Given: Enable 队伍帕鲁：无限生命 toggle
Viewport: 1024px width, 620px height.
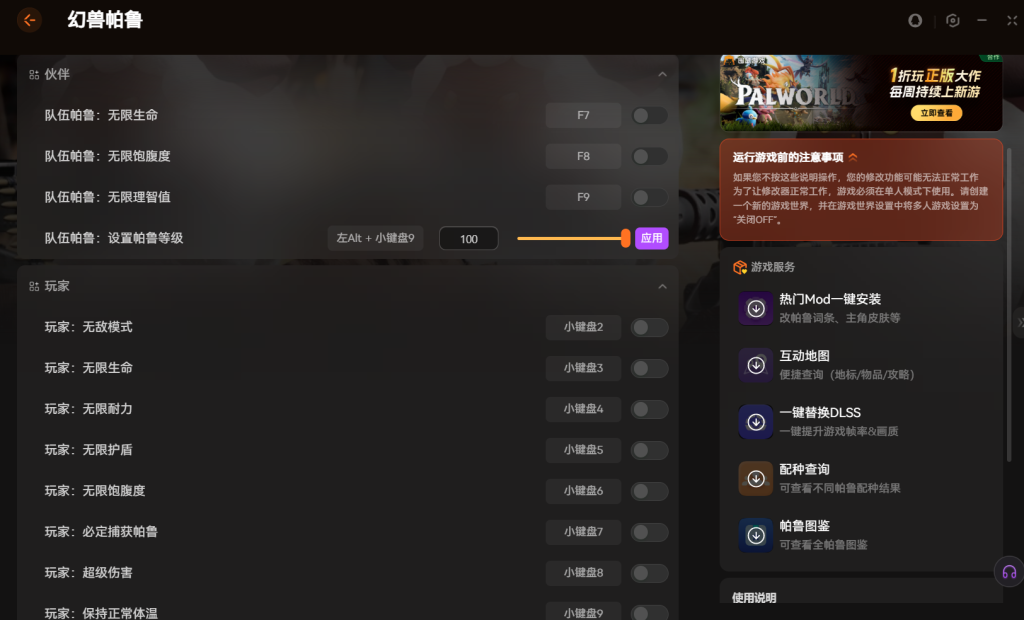Looking at the screenshot, I should click(x=649, y=116).
